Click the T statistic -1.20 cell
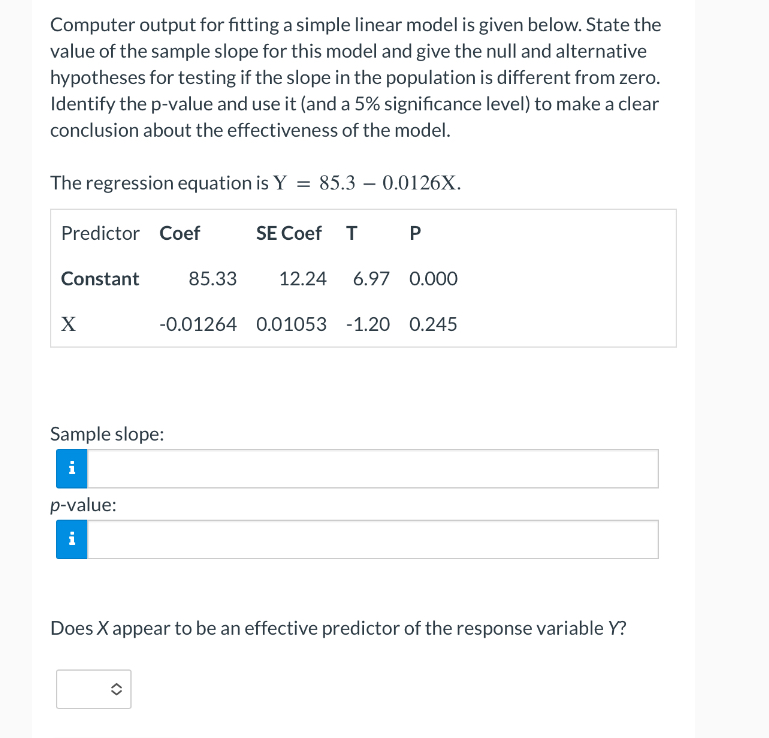Image resolution: width=769 pixels, height=738 pixels. point(368,324)
